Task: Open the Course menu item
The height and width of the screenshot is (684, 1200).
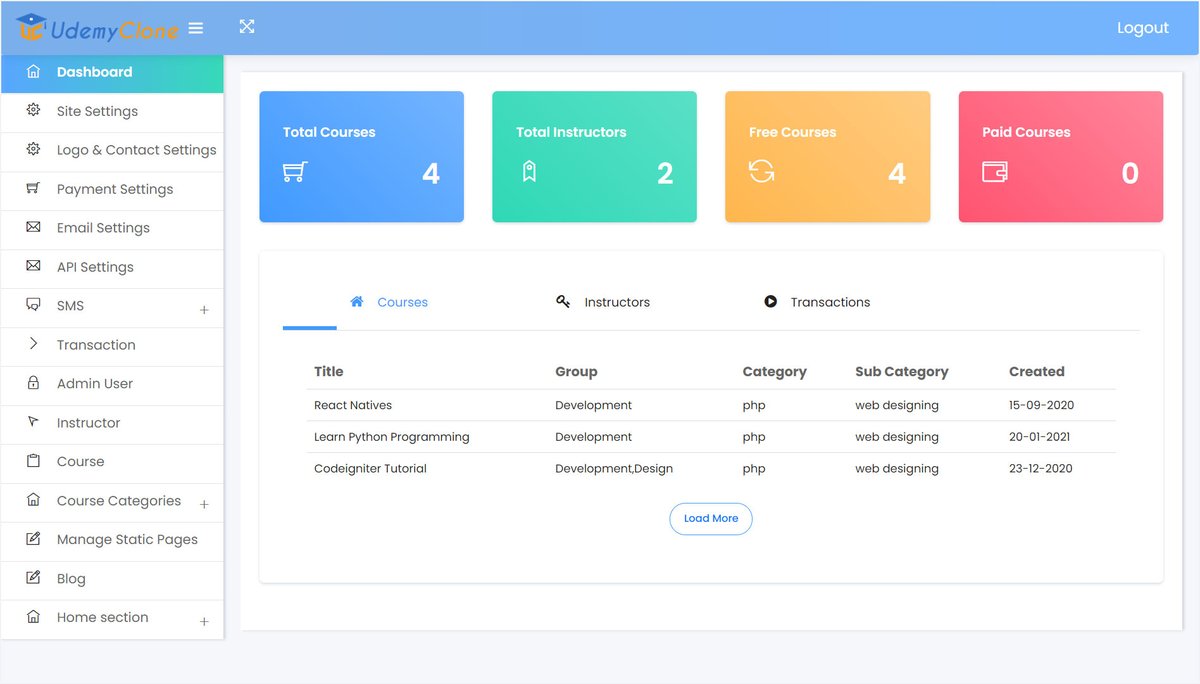Action: tap(112, 462)
